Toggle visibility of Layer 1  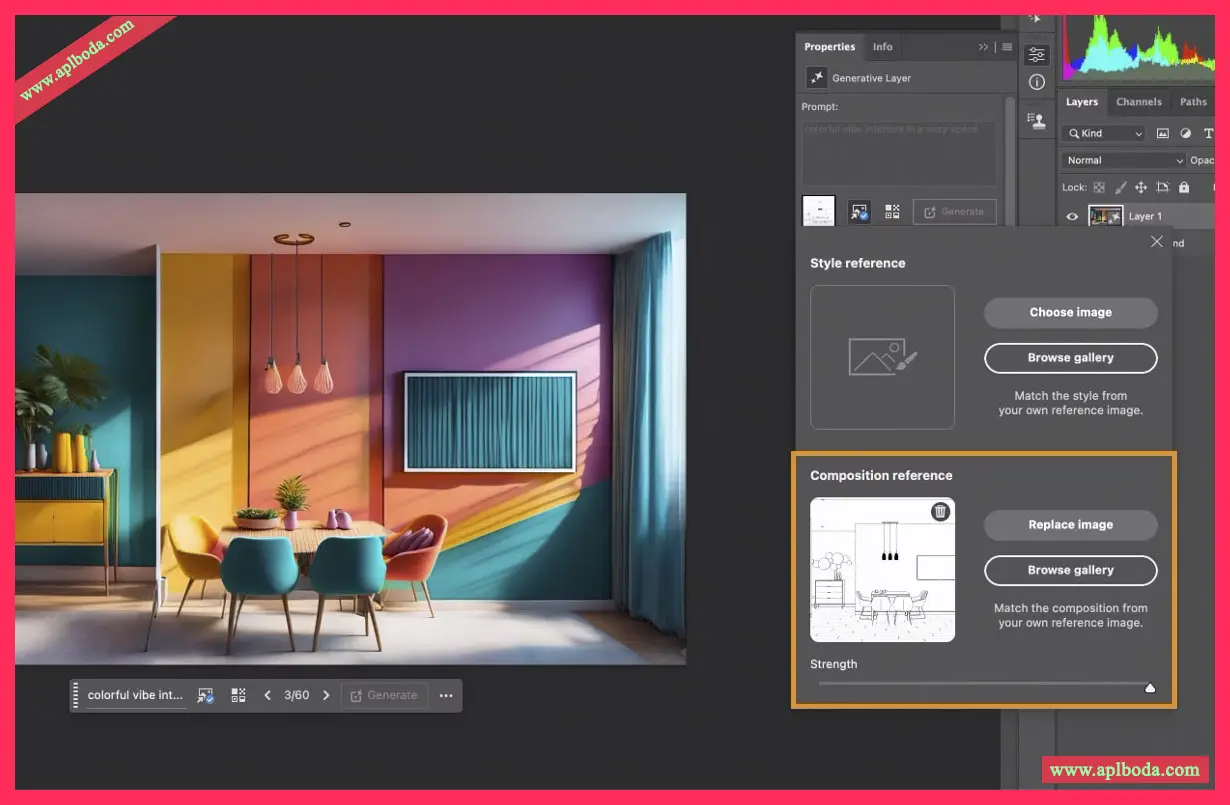pos(1072,216)
